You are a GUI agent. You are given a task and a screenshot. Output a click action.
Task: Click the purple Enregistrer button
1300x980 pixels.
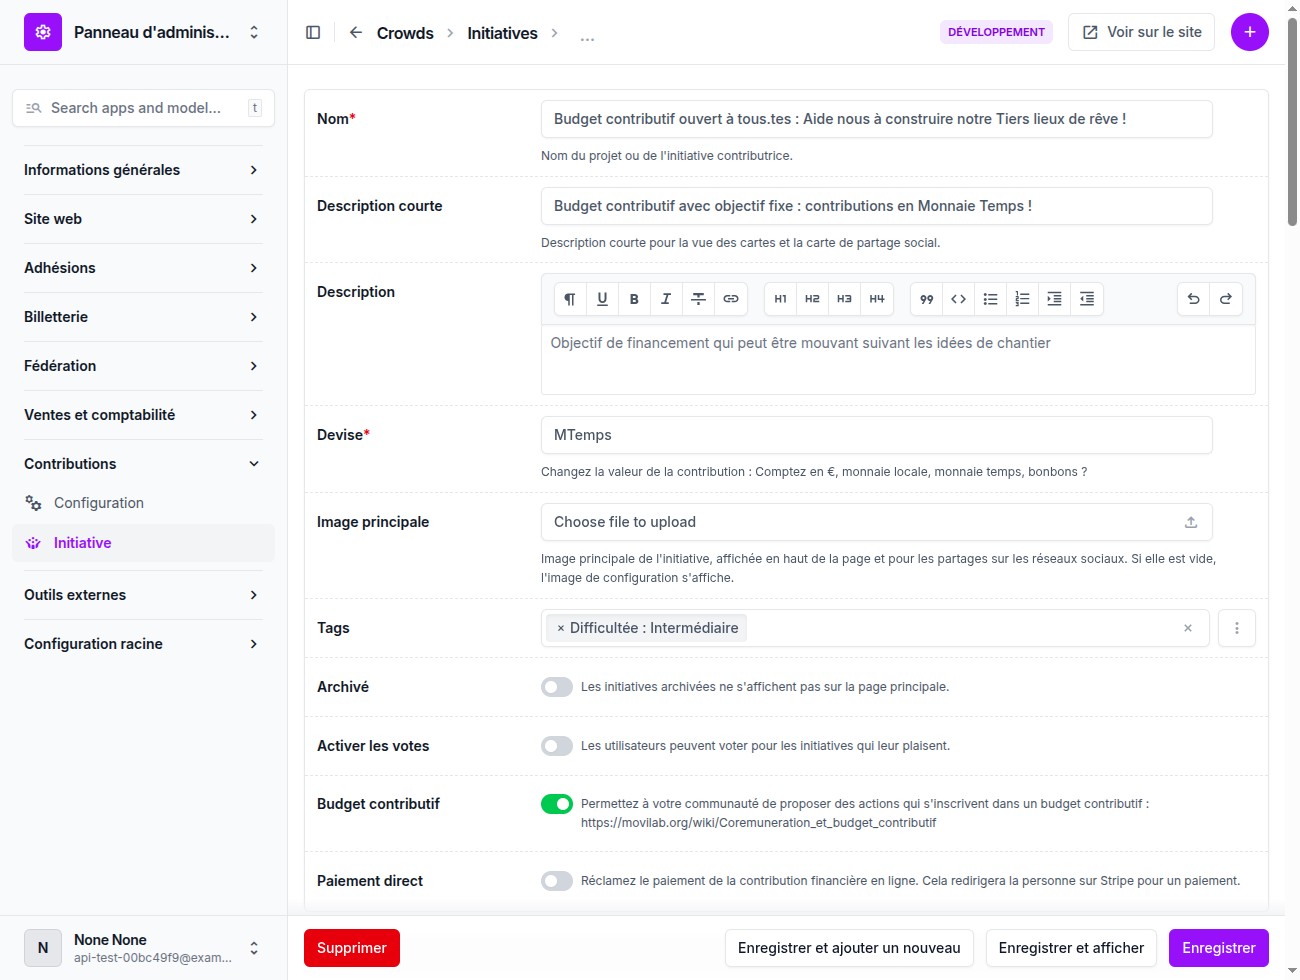click(x=1219, y=948)
